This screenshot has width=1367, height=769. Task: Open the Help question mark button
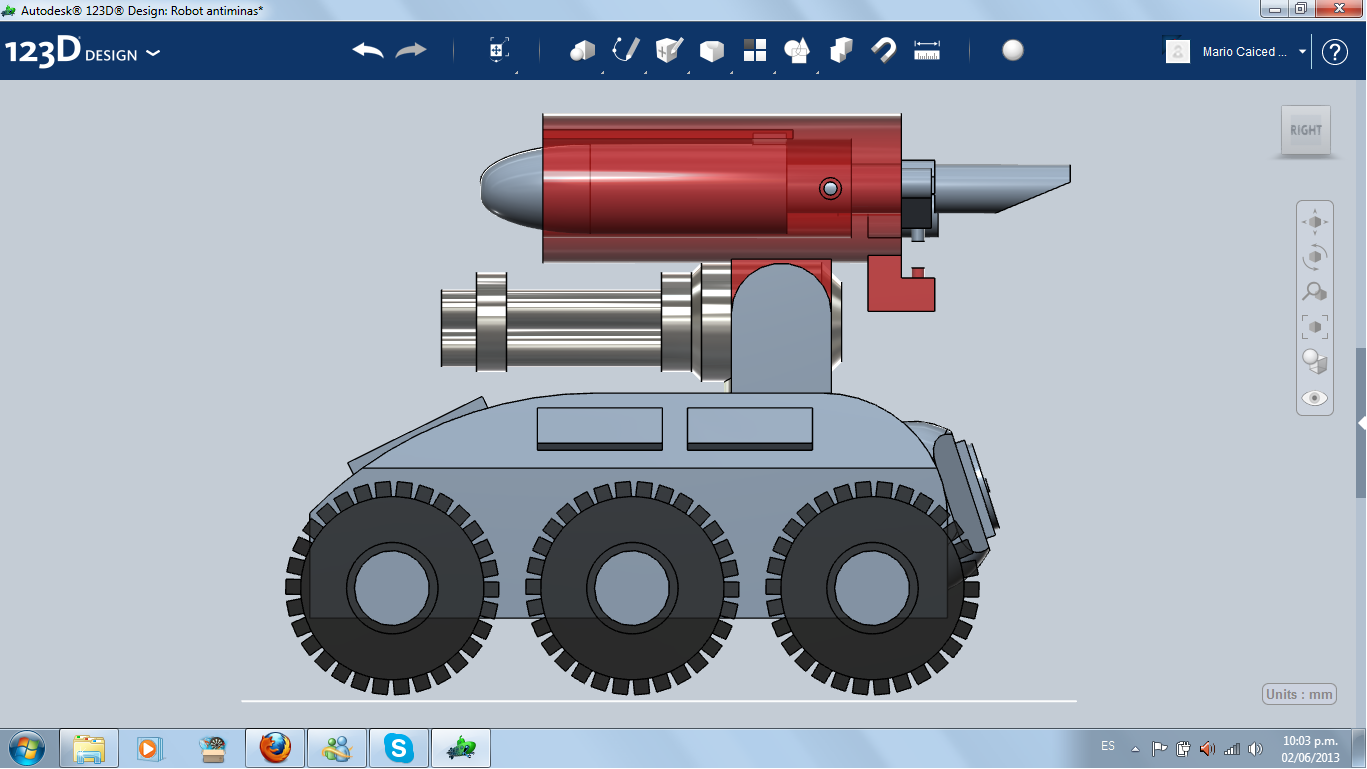(x=1335, y=52)
